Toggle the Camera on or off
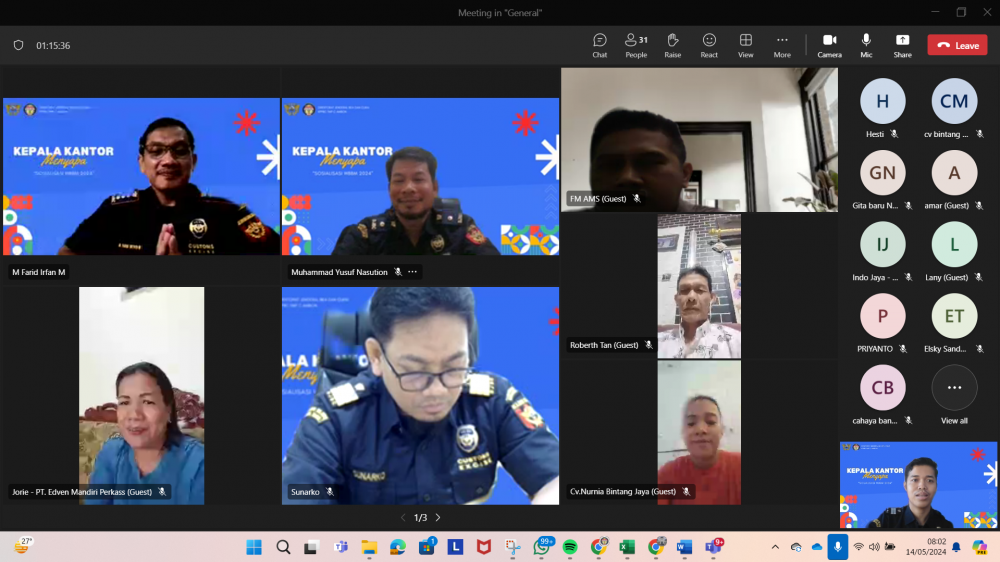This screenshot has height=562, width=1000. 829,45
